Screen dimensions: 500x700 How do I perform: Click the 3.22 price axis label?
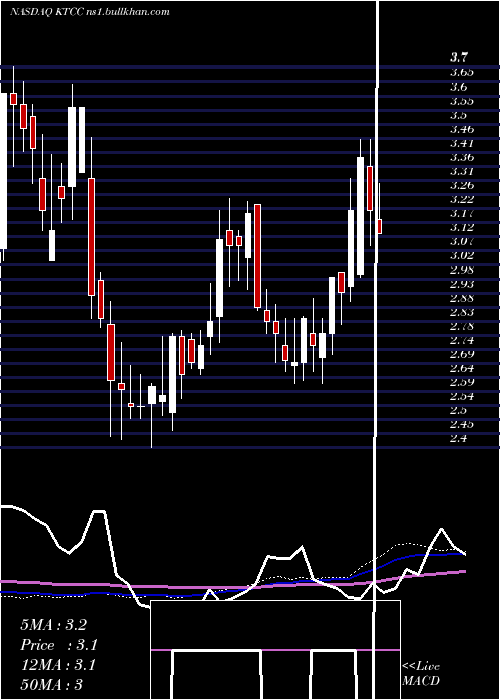[462, 199]
